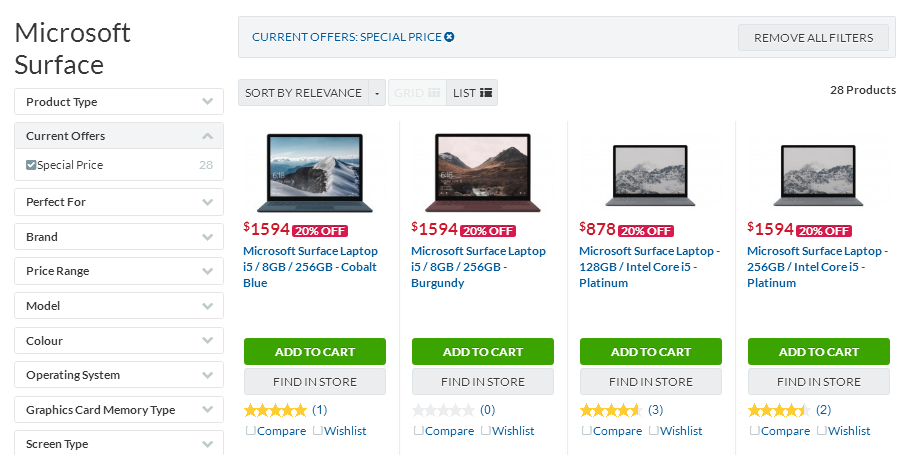
Task: Click Remove All Filters button
Action: coord(813,38)
